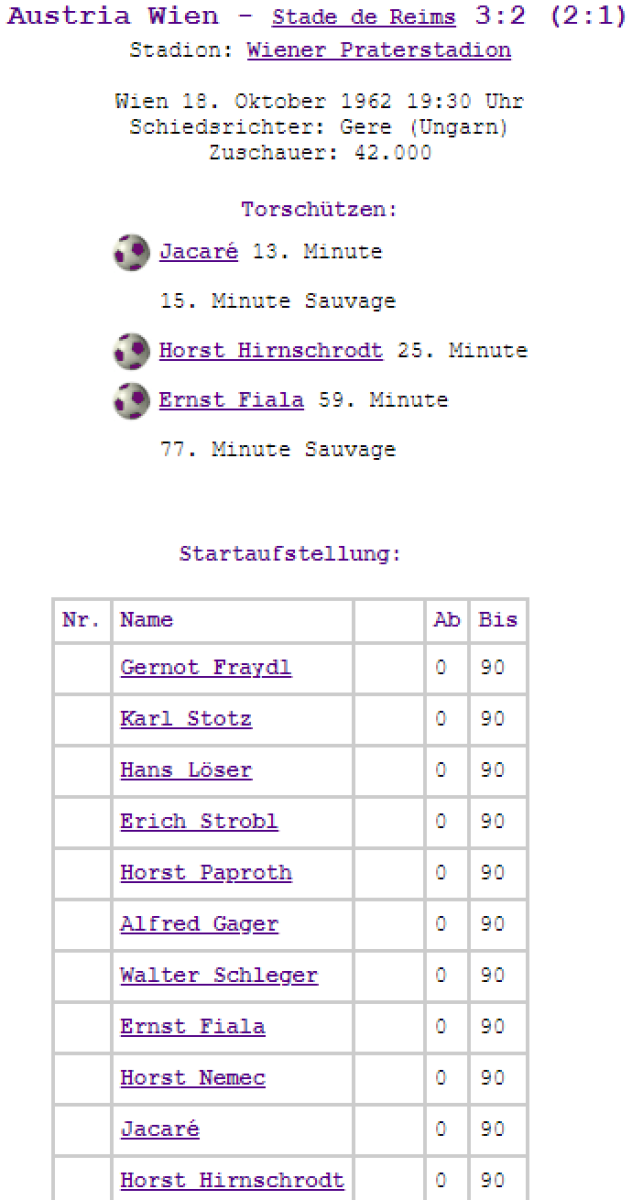The image size is (632, 1200).
Task: Click the ball icon beside Ernst Fiala's goal
Action: point(131,400)
